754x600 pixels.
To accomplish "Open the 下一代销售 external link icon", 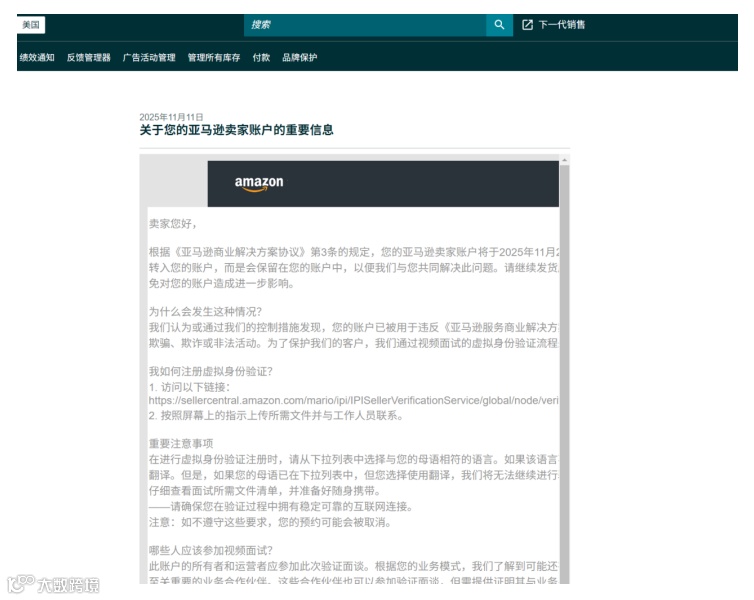I will (528, 25).
